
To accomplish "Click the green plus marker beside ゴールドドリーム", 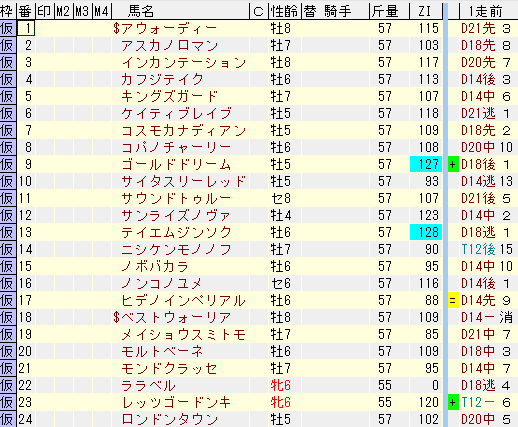I will [453, 164].
